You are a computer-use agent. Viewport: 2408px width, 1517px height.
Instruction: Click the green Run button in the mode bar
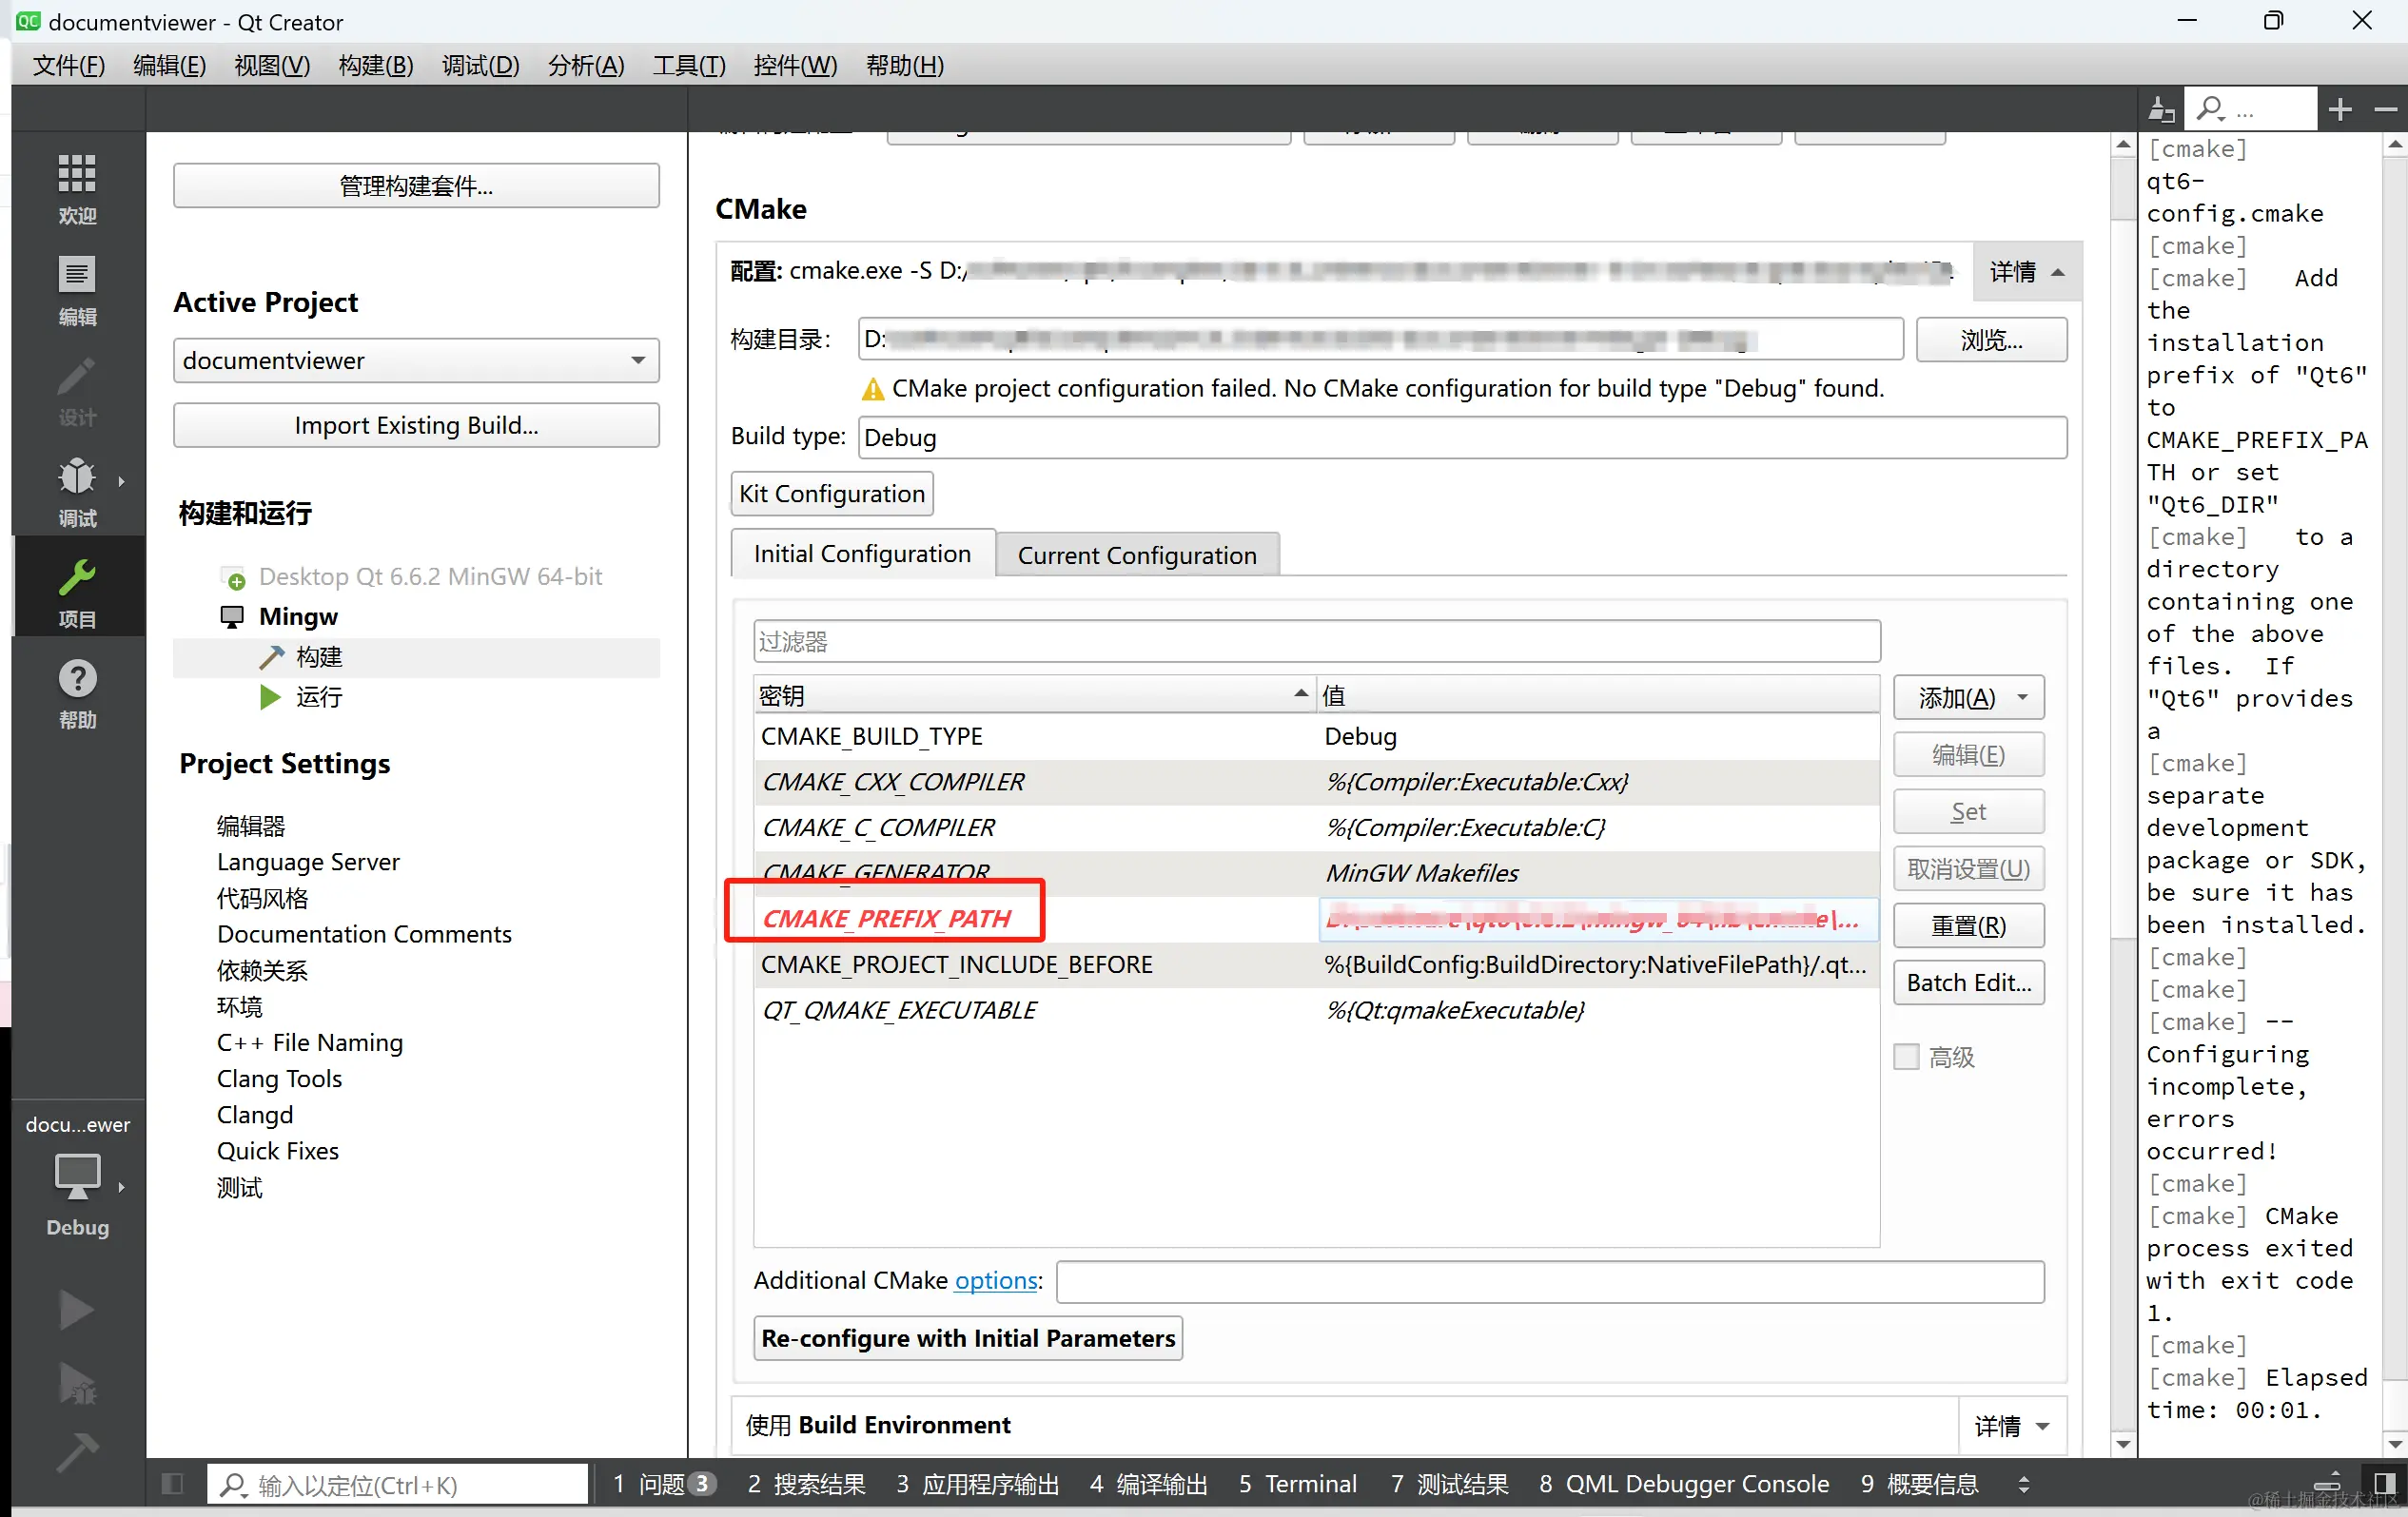pos(76,1310)
